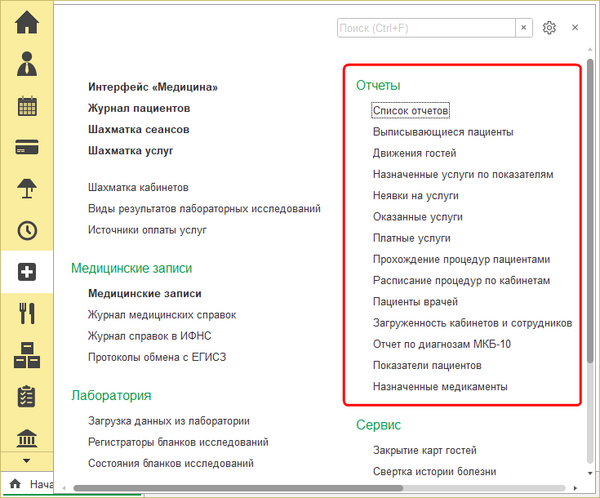Click the scroll right arrow

pos(575,488)
